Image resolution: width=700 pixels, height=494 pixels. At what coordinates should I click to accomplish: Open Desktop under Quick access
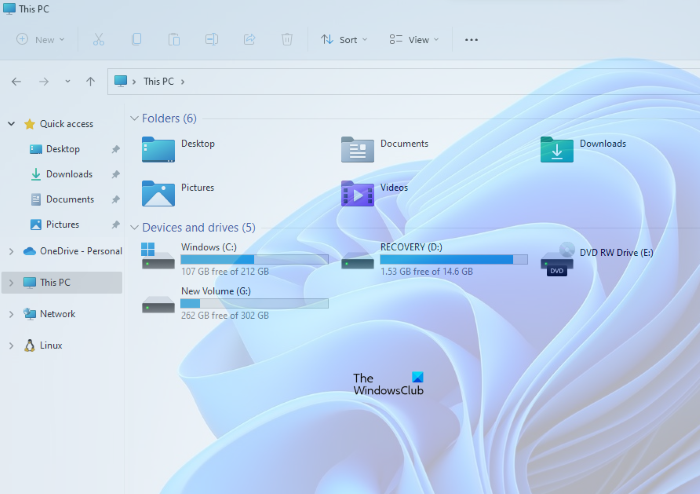[x=62, y=149]
